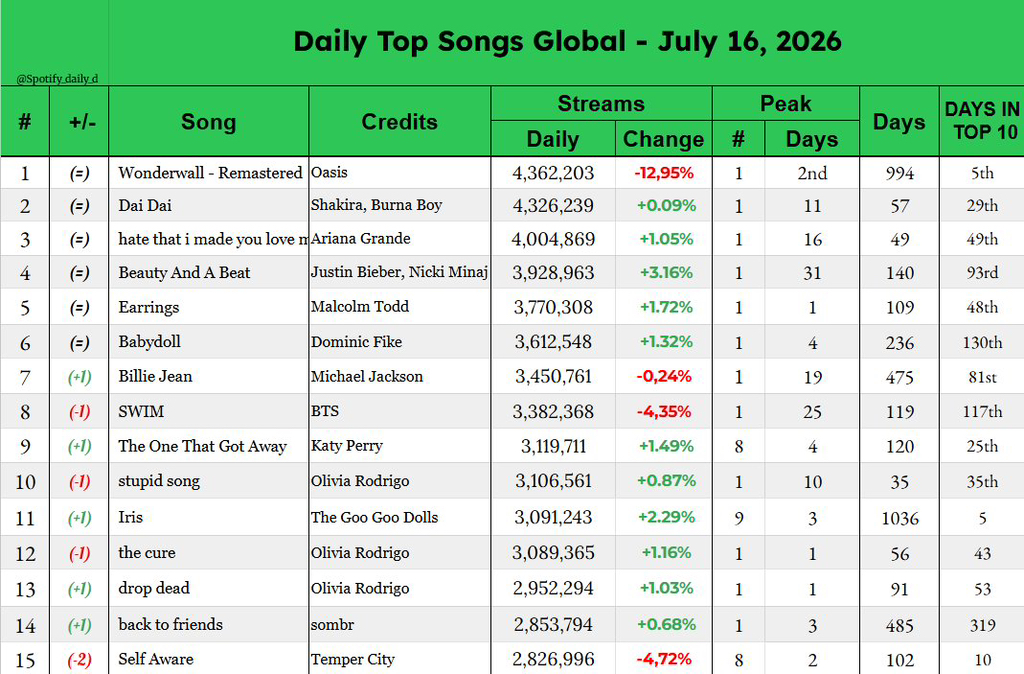Select the BTS credits cell
Image resolution: width=1024 pixels, height=674 pixels.
[x=399, y=411]
